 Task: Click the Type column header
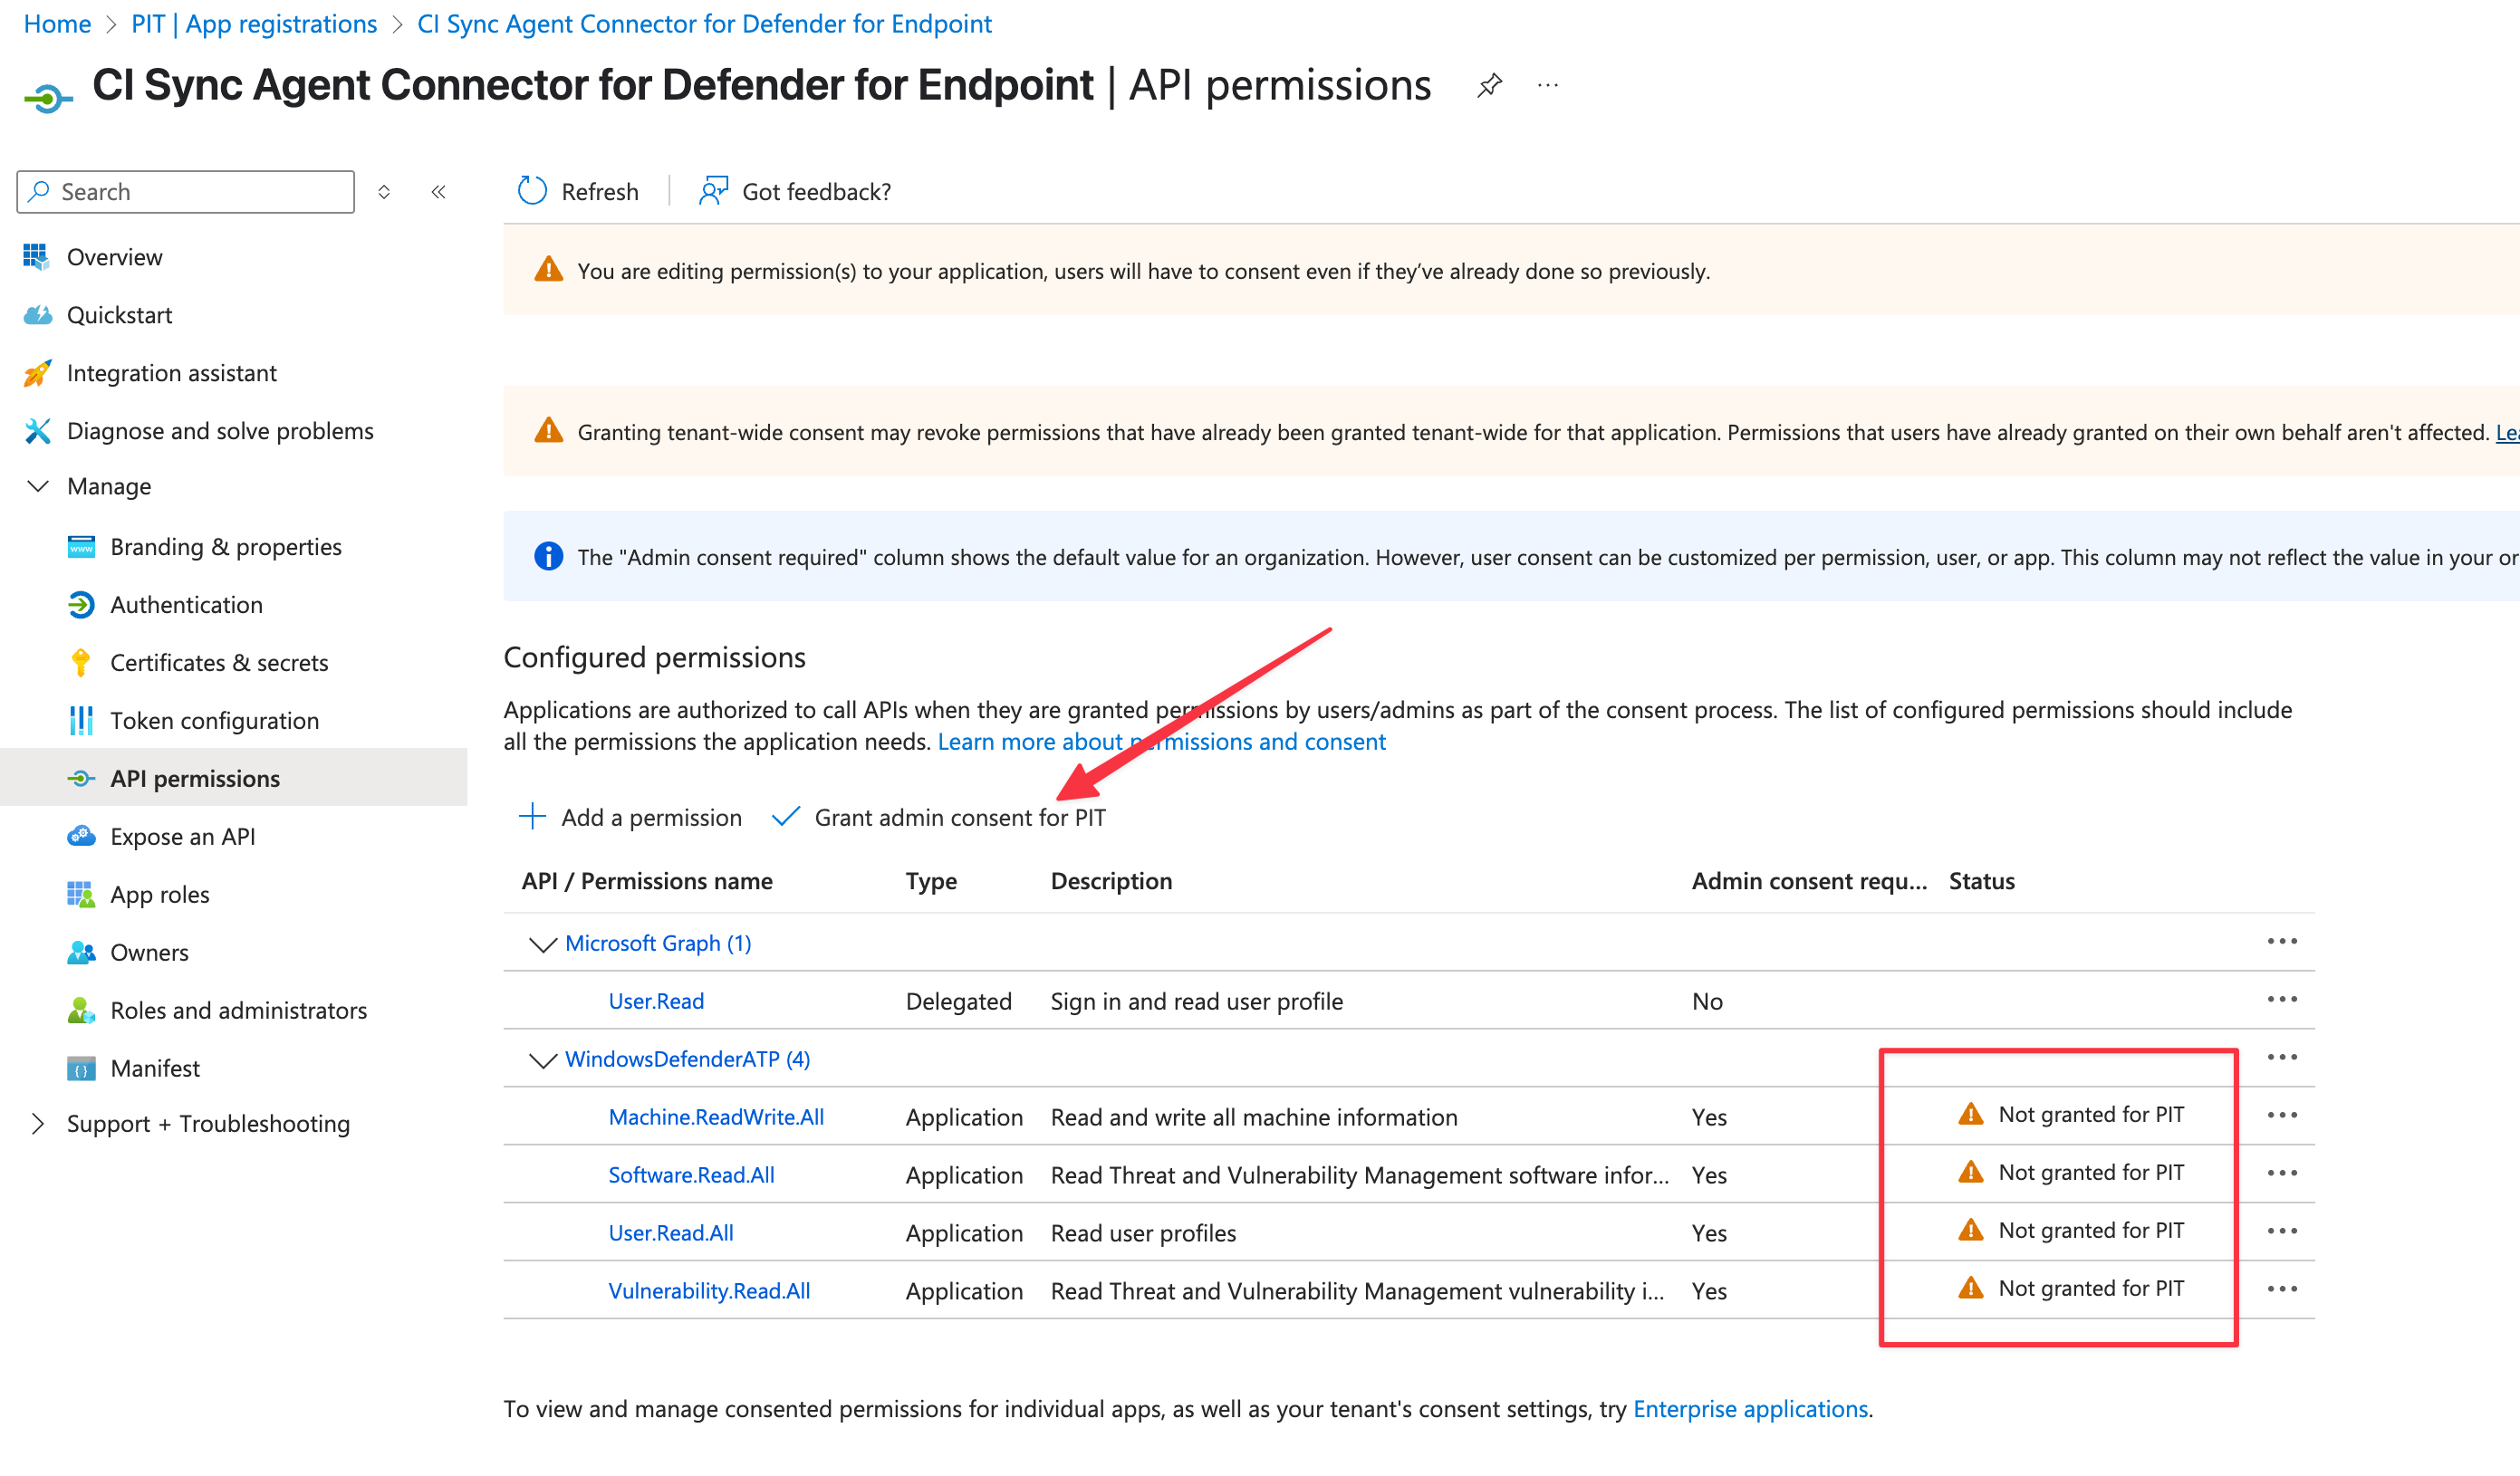click(x=931, y=881)
